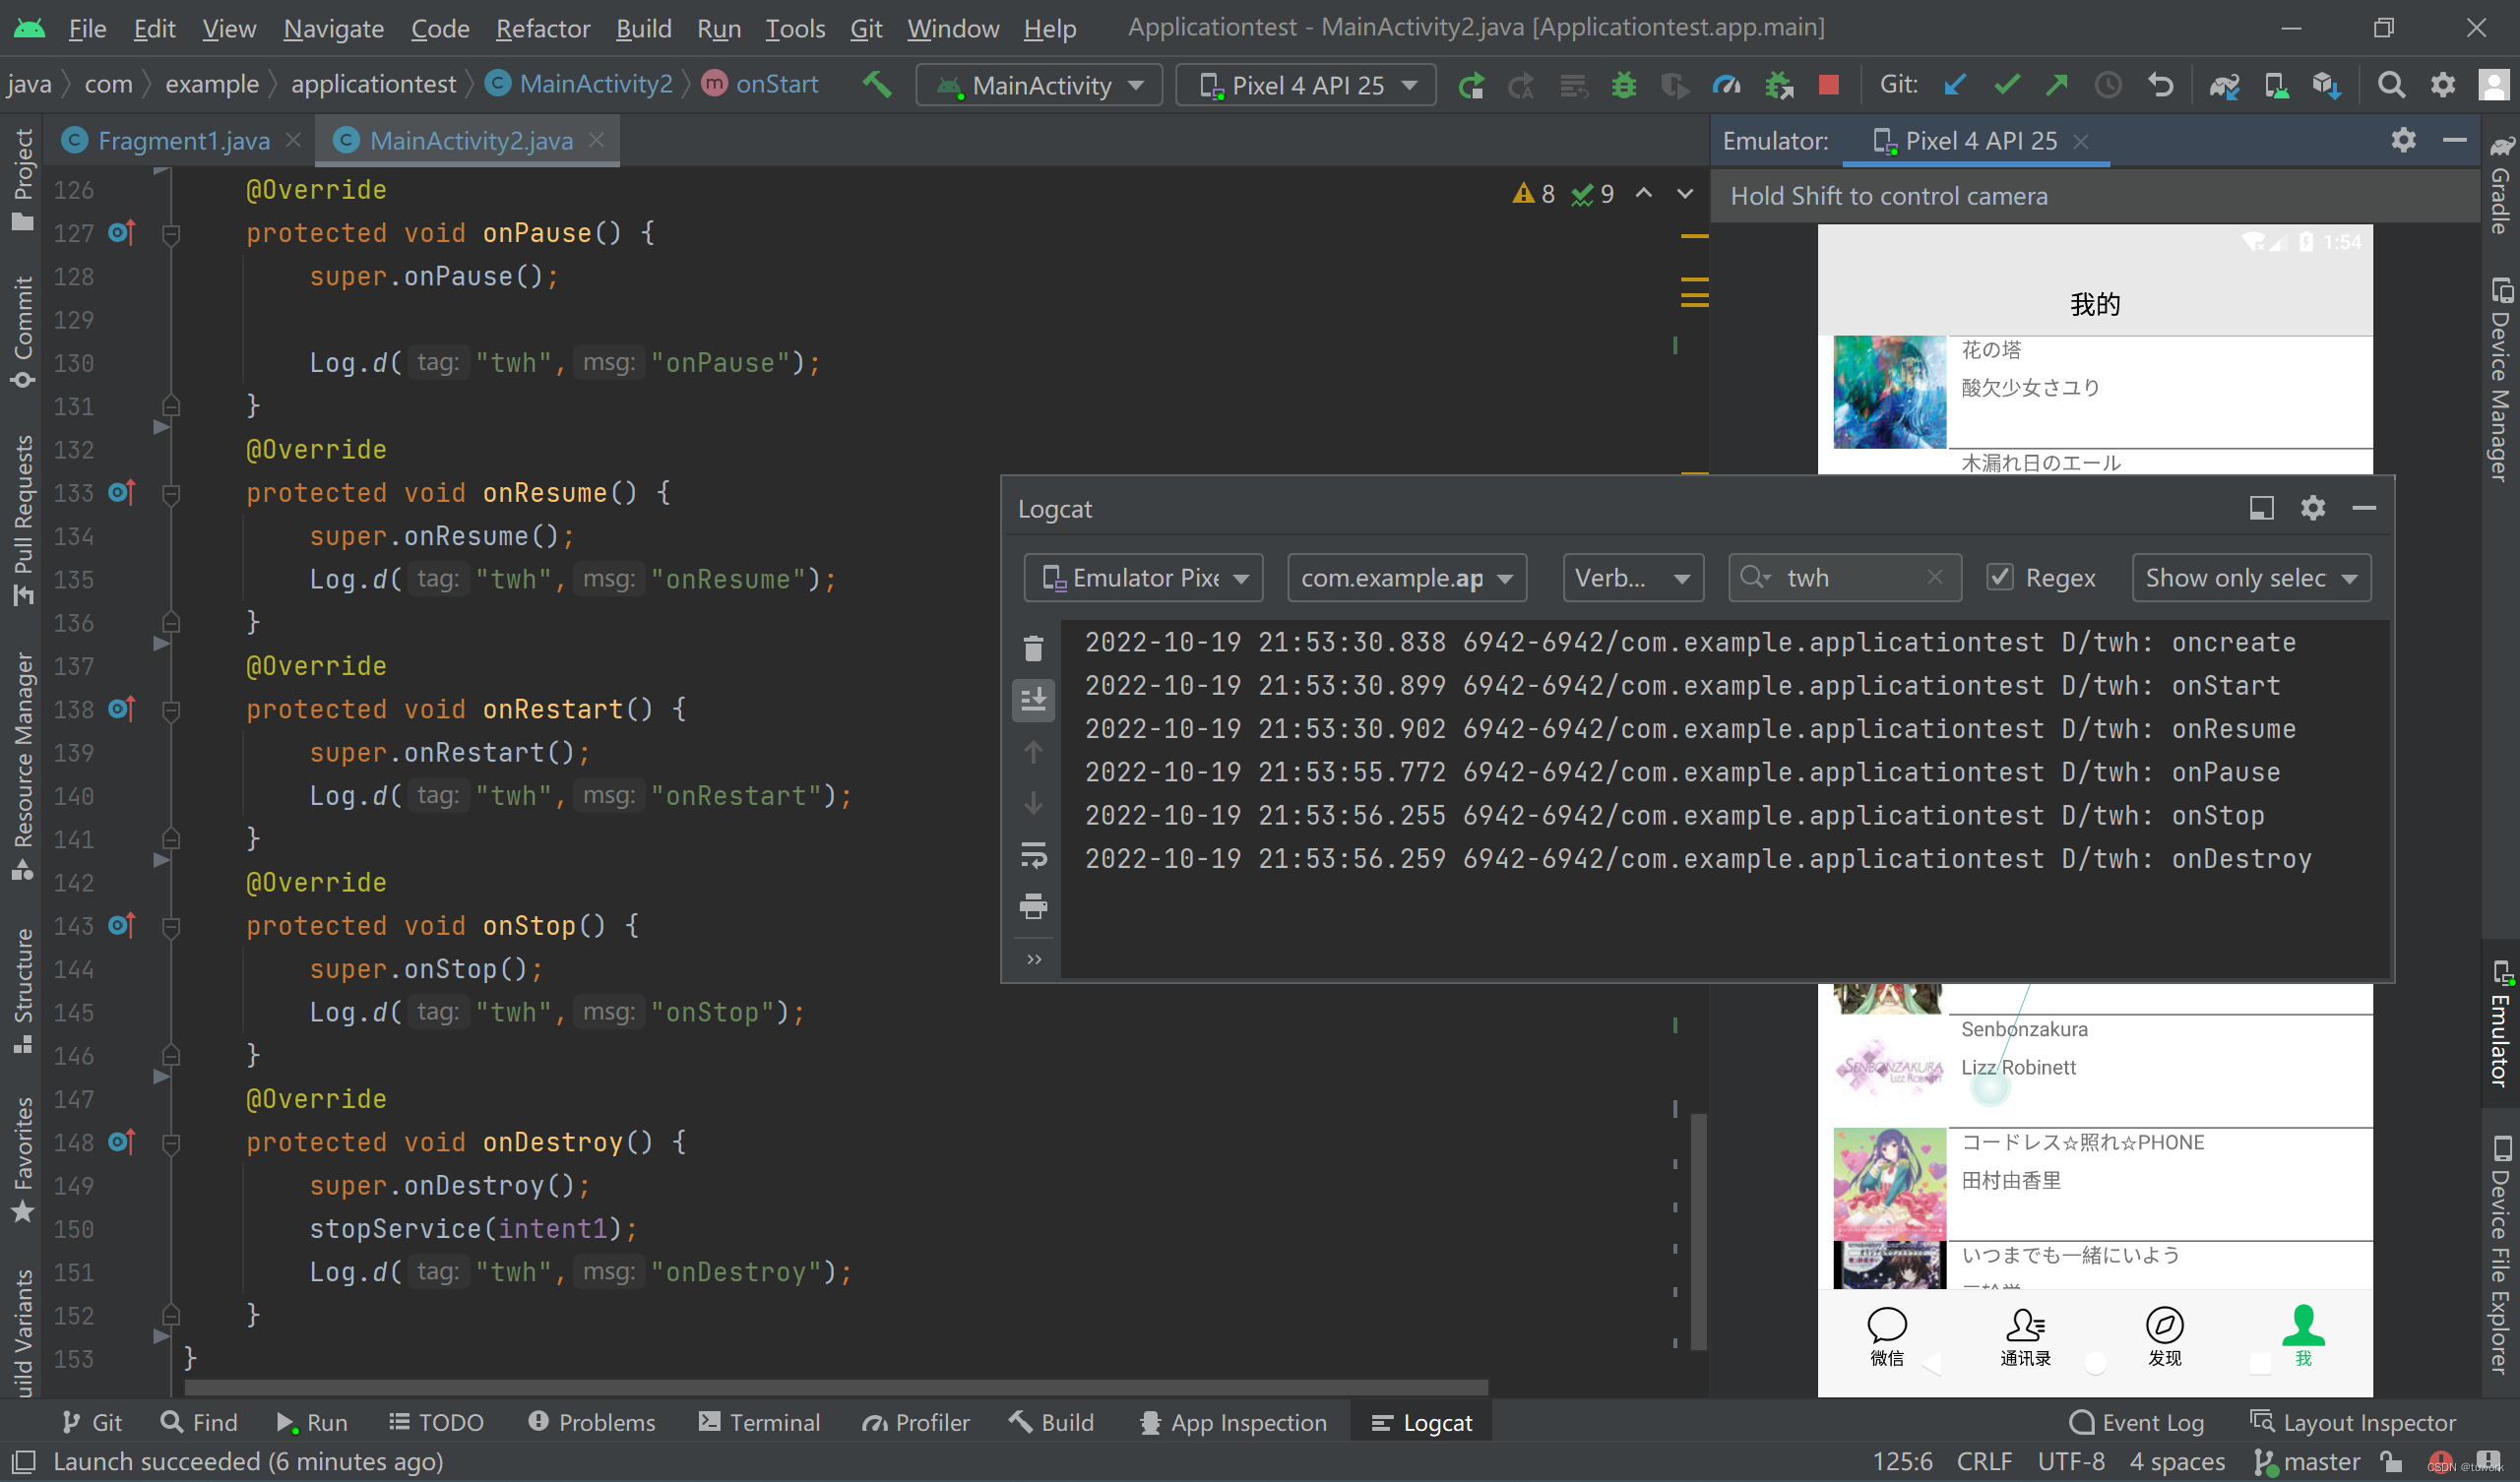Click the Git Rollback undo icon
Image resolution: width=2520 pixels, height=1482 pixels.
(x=2160, y=85)
